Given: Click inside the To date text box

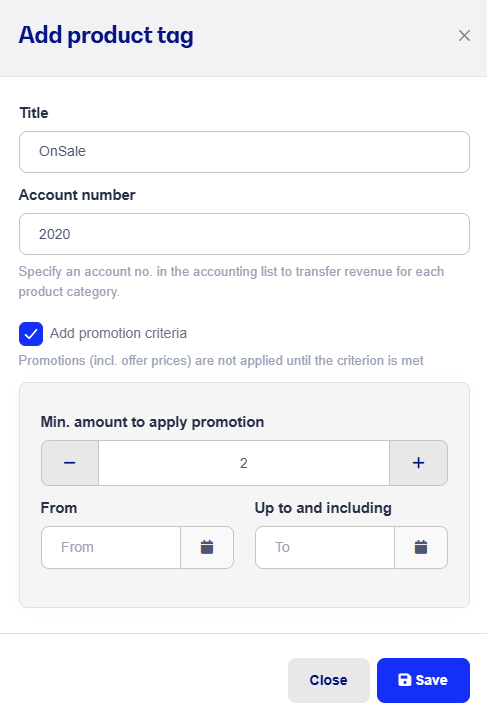Looking at the screenshot, I should click(325, 547).
